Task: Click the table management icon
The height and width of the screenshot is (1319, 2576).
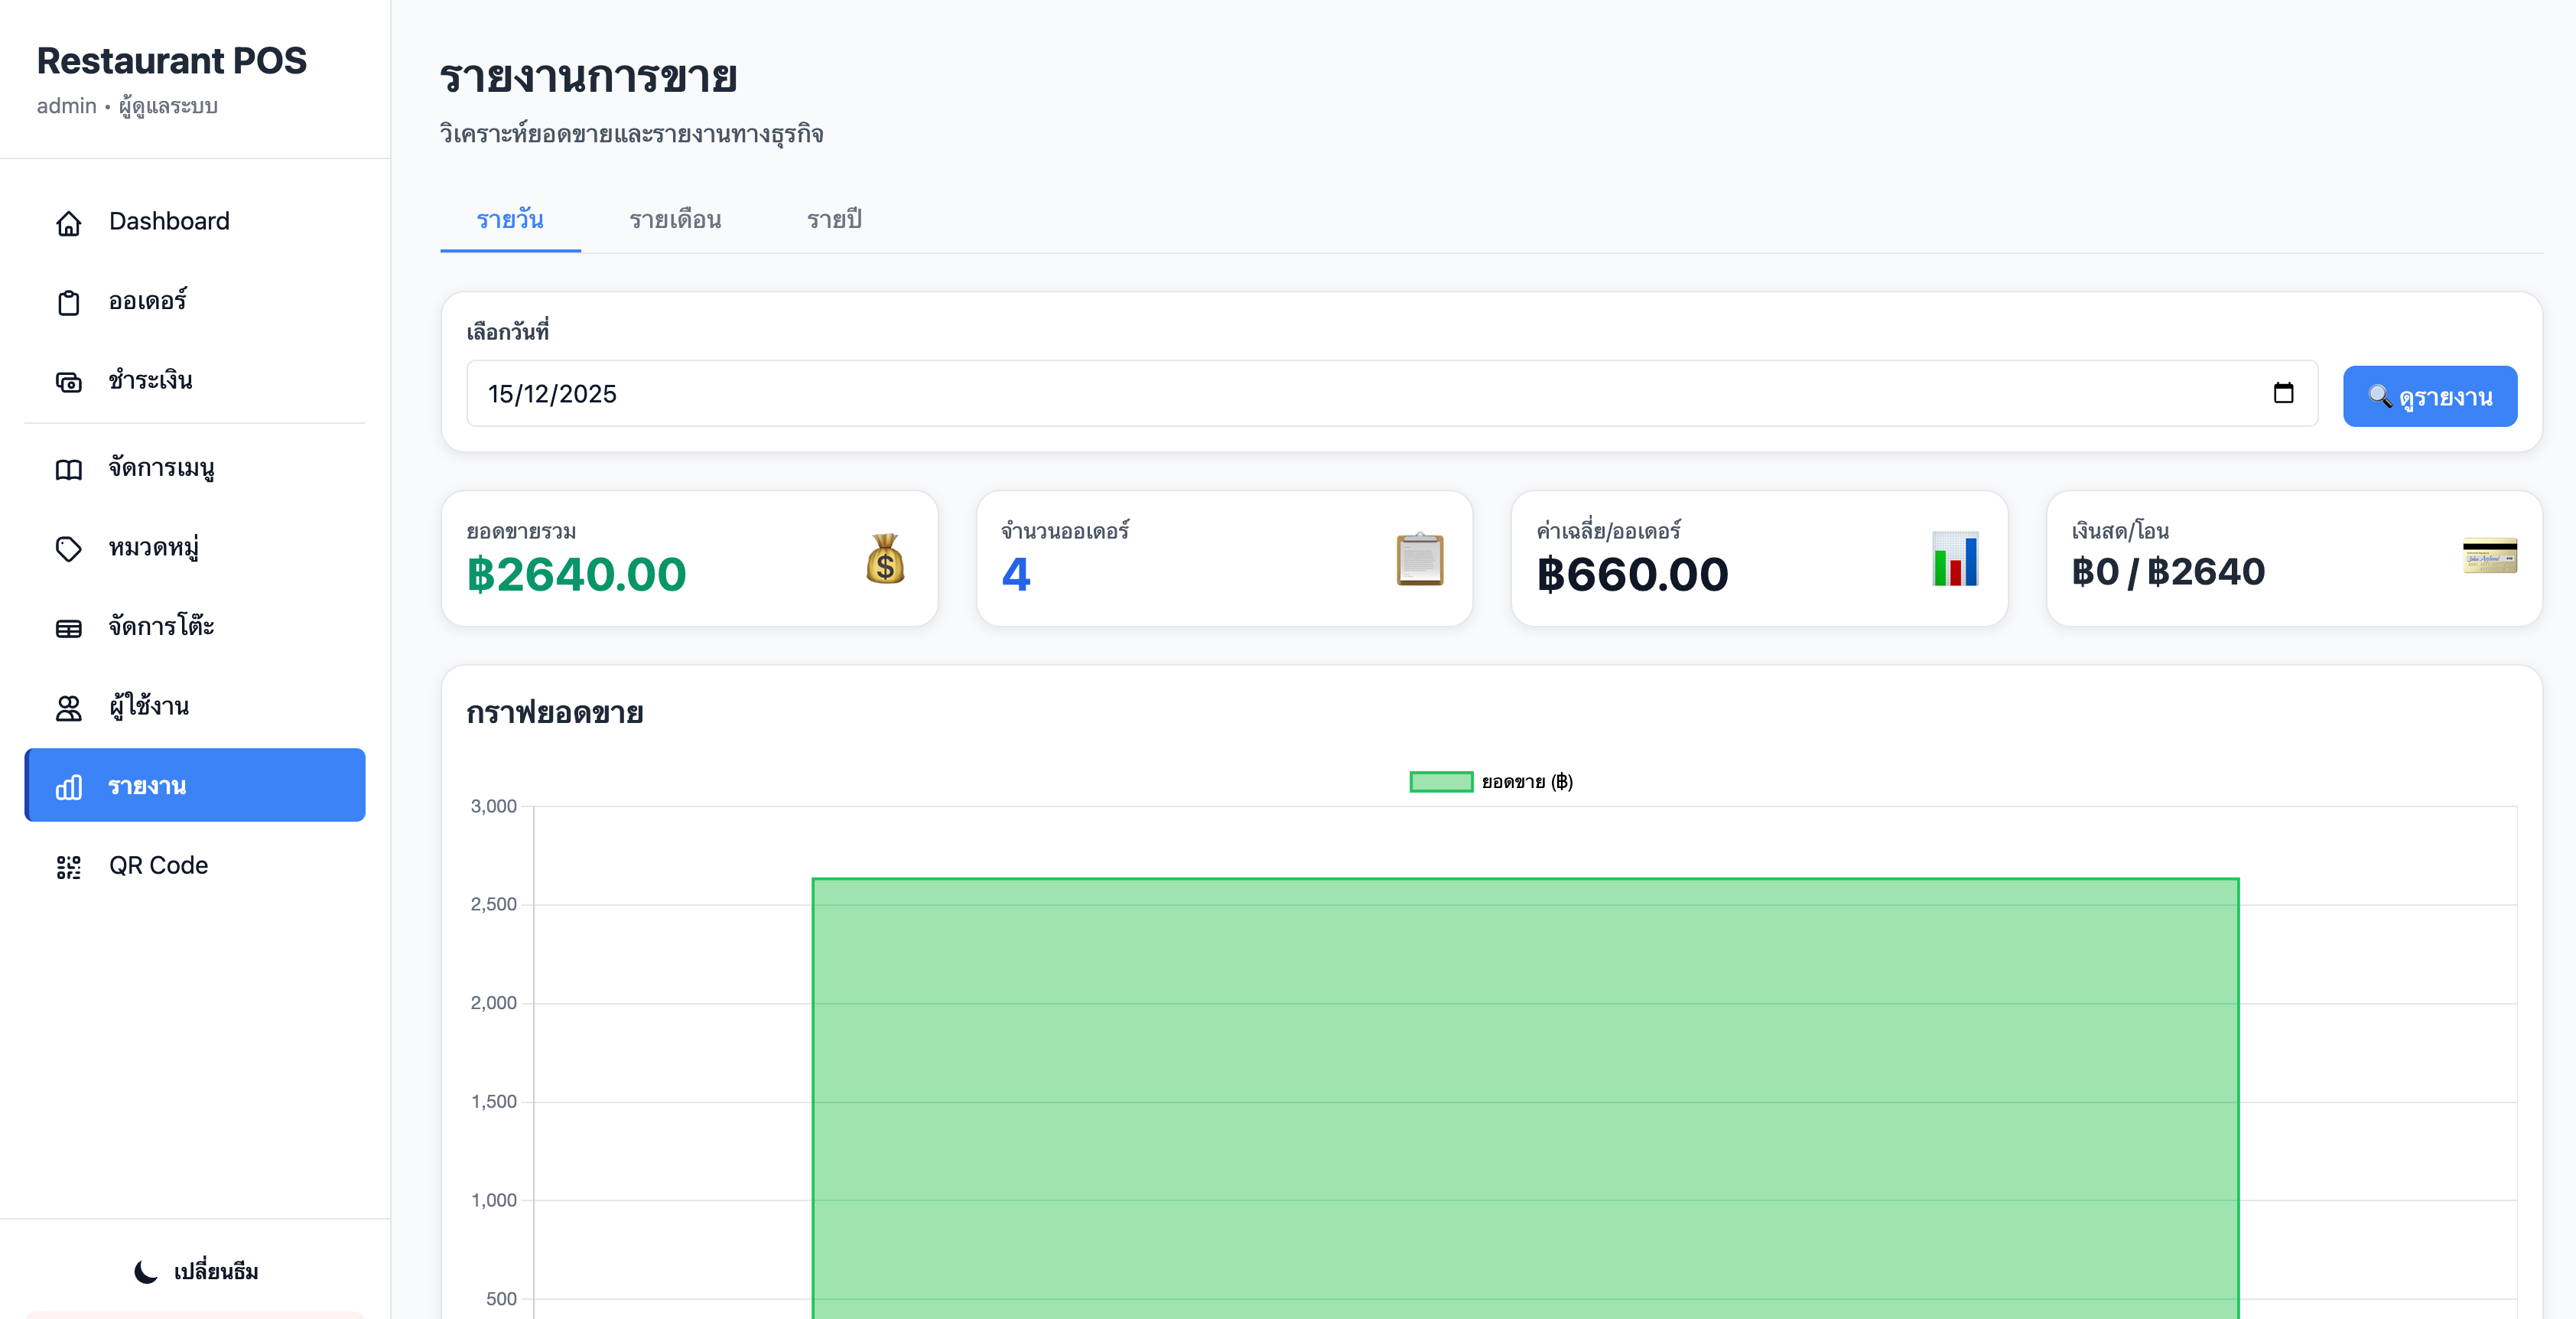Action: point(68,627)
